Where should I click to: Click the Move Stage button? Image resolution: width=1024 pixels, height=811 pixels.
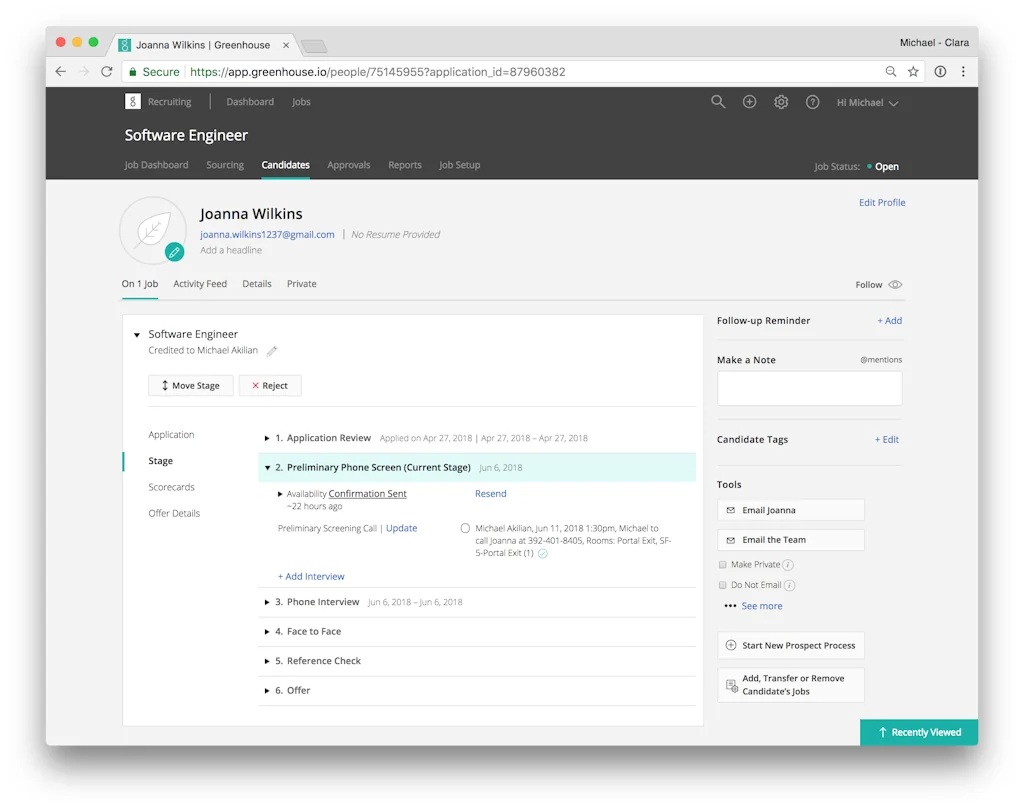(190, 386)
